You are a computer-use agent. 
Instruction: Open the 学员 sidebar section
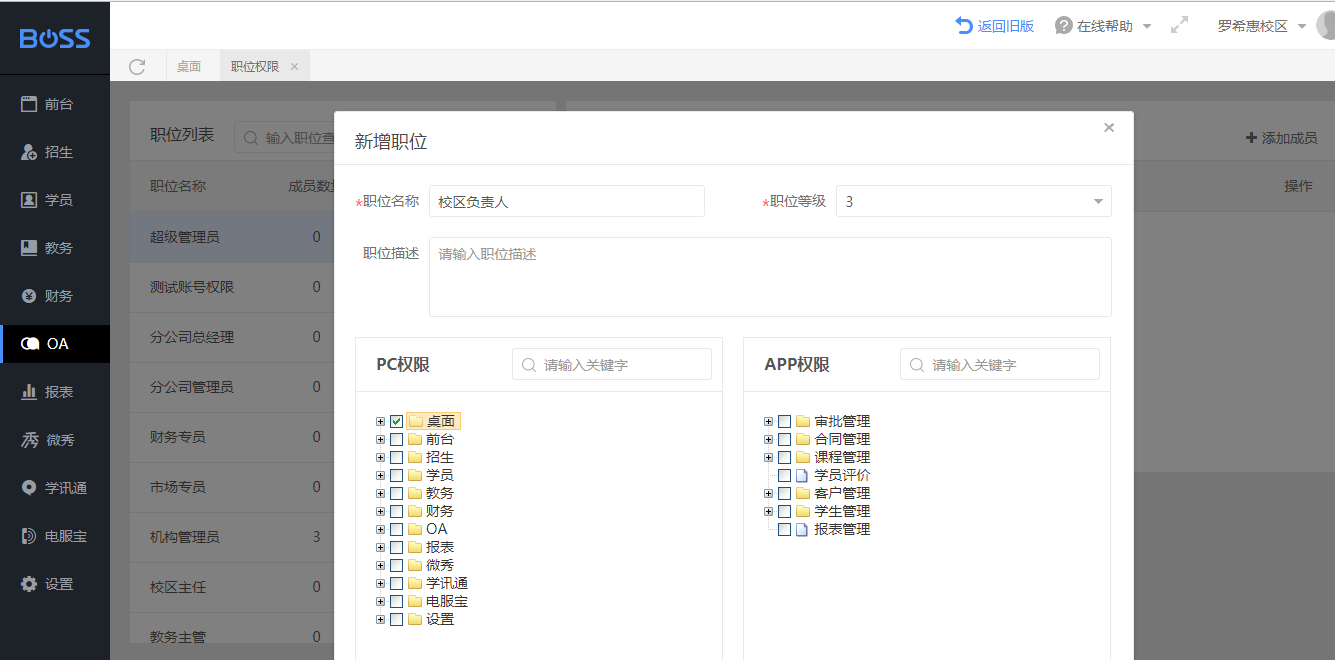(55, 200)
